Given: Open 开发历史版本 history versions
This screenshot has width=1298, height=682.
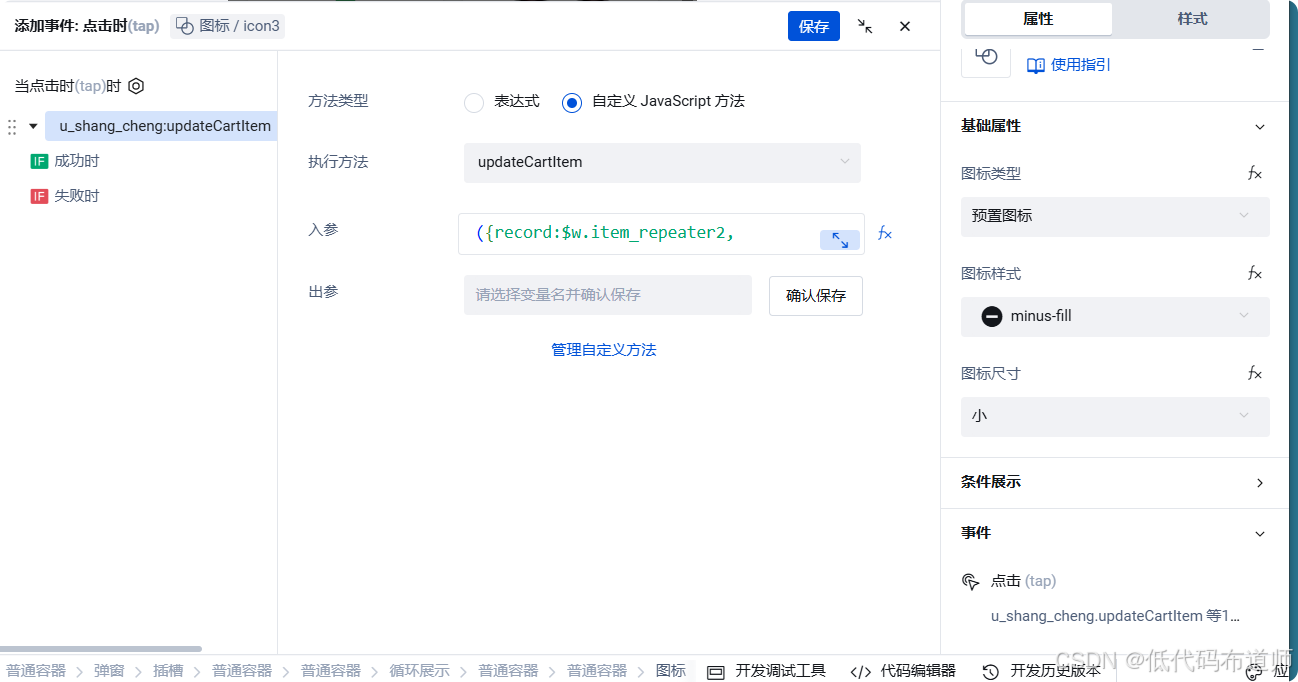Looking at the screenshot, I should 1041,671.
